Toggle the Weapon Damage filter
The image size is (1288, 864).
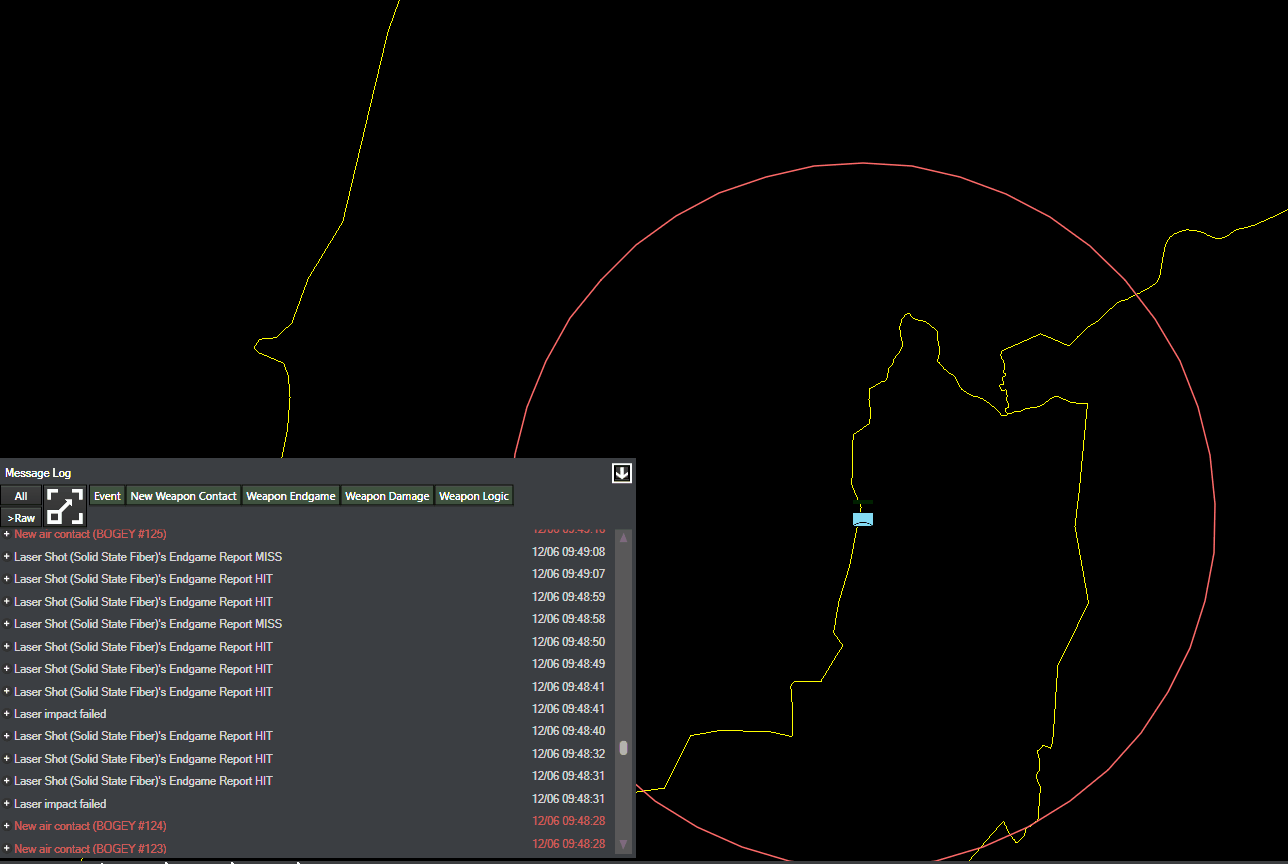387,496
